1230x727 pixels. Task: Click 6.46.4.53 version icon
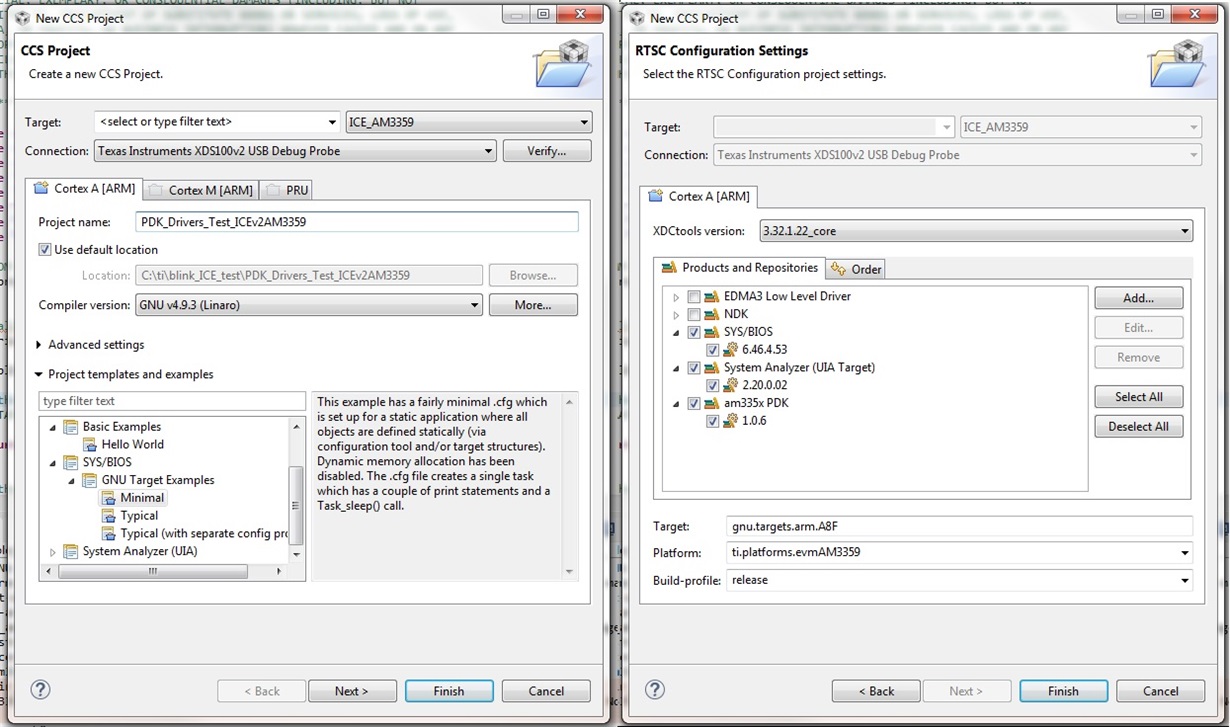(730, 350)
